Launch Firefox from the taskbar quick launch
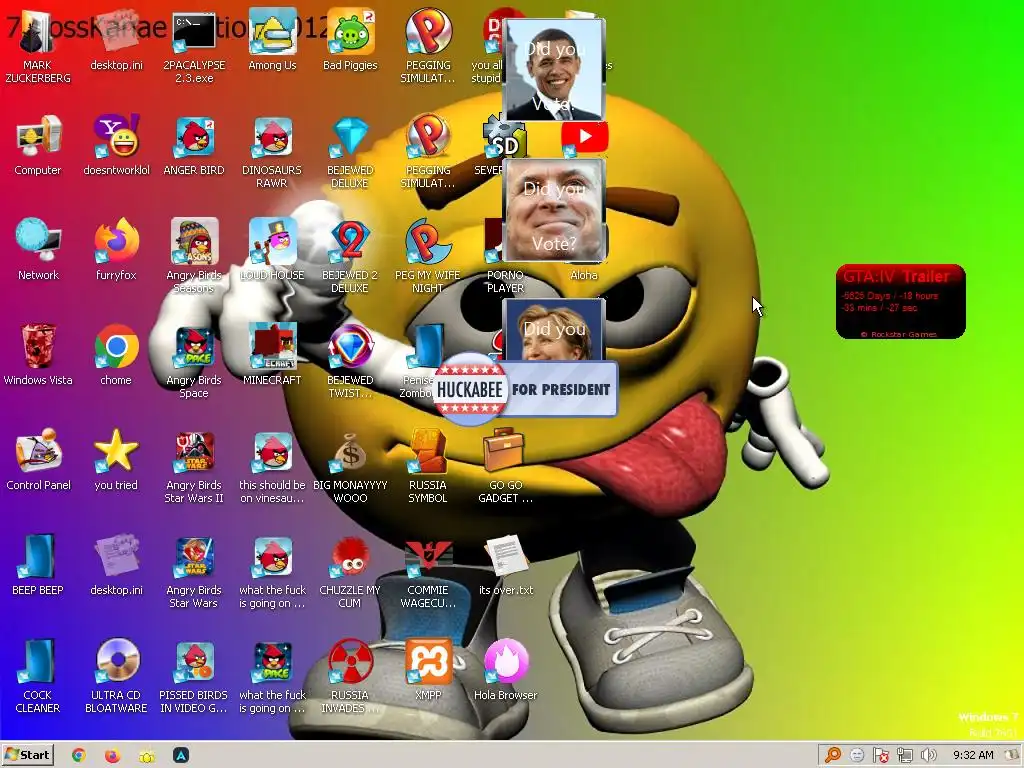Image resolution: width=1024 pixels, height=768 pixels. pyautogui.click(x=112, y=755)
